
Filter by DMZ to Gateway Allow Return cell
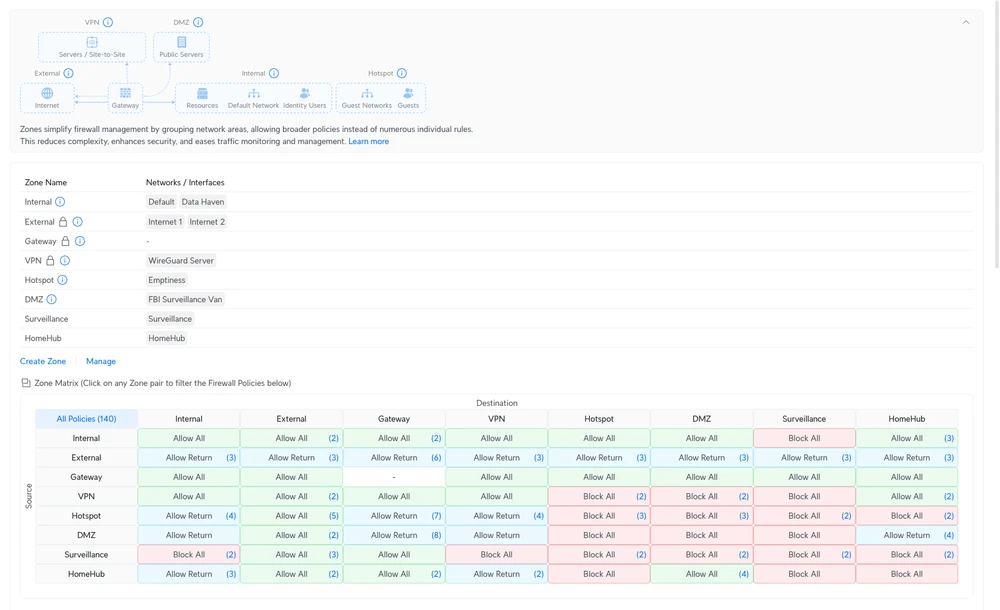click(394, 535)
